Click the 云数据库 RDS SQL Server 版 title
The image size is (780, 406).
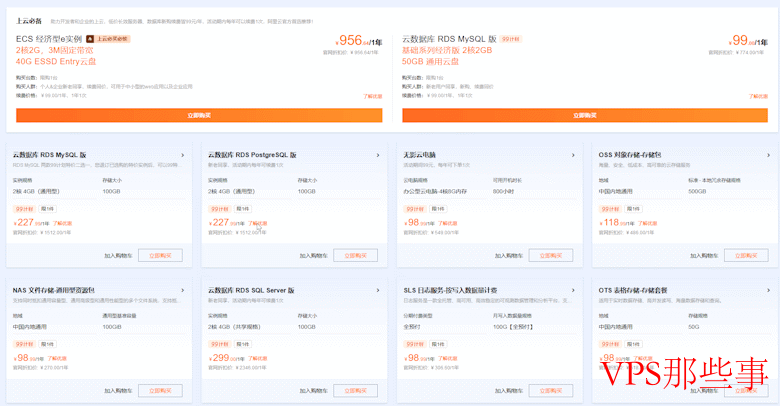[x=251, y=291]
